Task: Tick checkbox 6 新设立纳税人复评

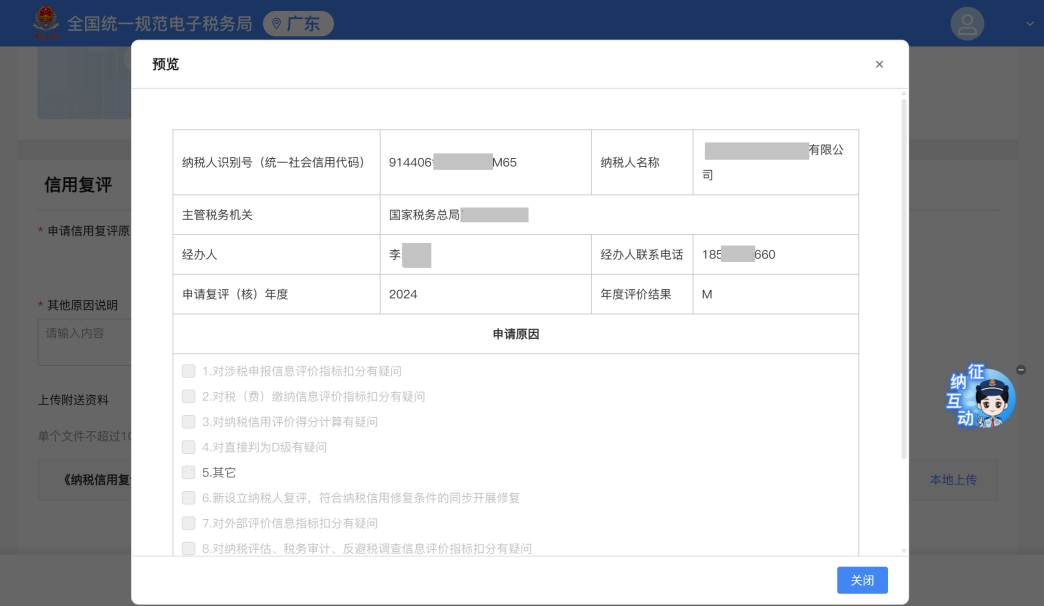Action: pos(189,498)
